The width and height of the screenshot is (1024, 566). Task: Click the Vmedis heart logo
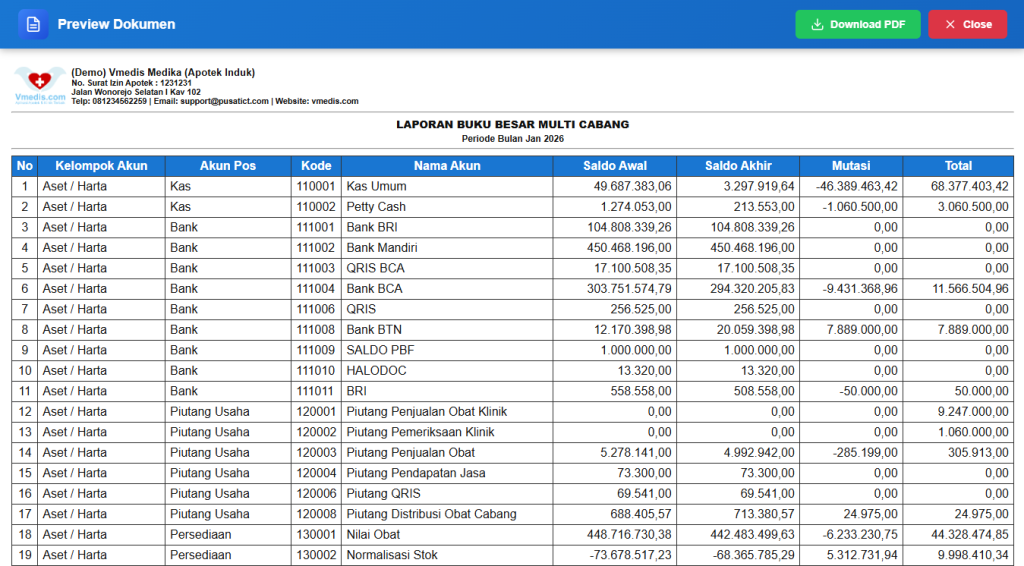coord(40,86)
